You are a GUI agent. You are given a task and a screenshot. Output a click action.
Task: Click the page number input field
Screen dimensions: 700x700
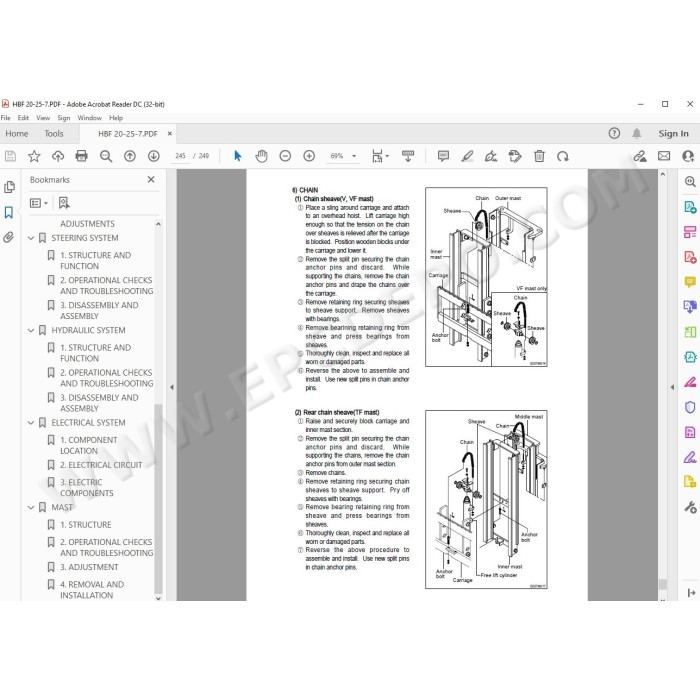tap(180, 156)
